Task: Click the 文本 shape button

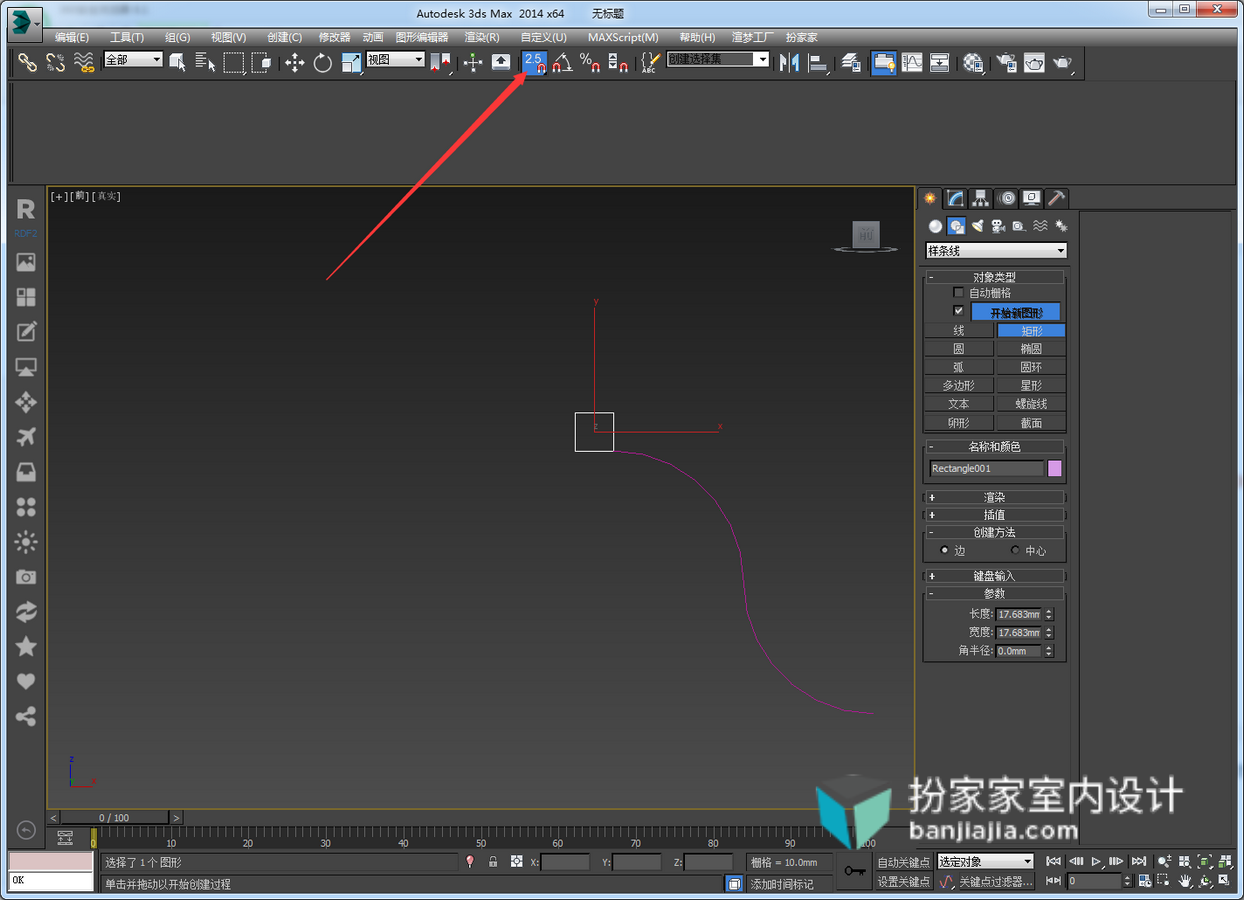Action: pyautogui.click(x=959, y=404)
